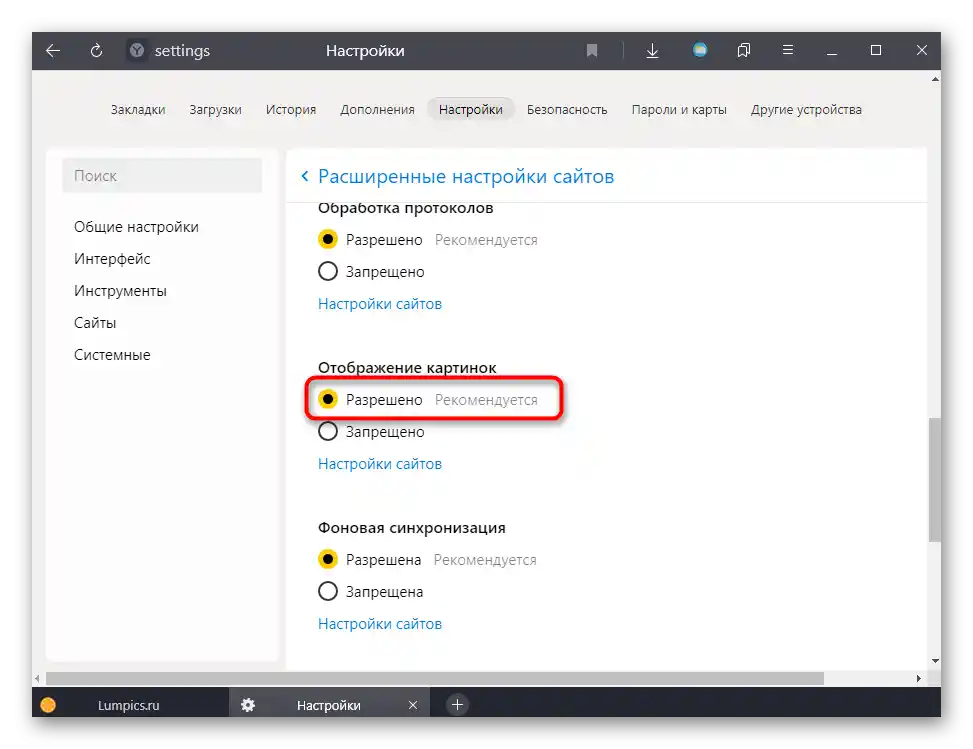Screen dimensions: 973x749
Task: Click the Yandex logo in the address bar
Action: click(137, 50)
